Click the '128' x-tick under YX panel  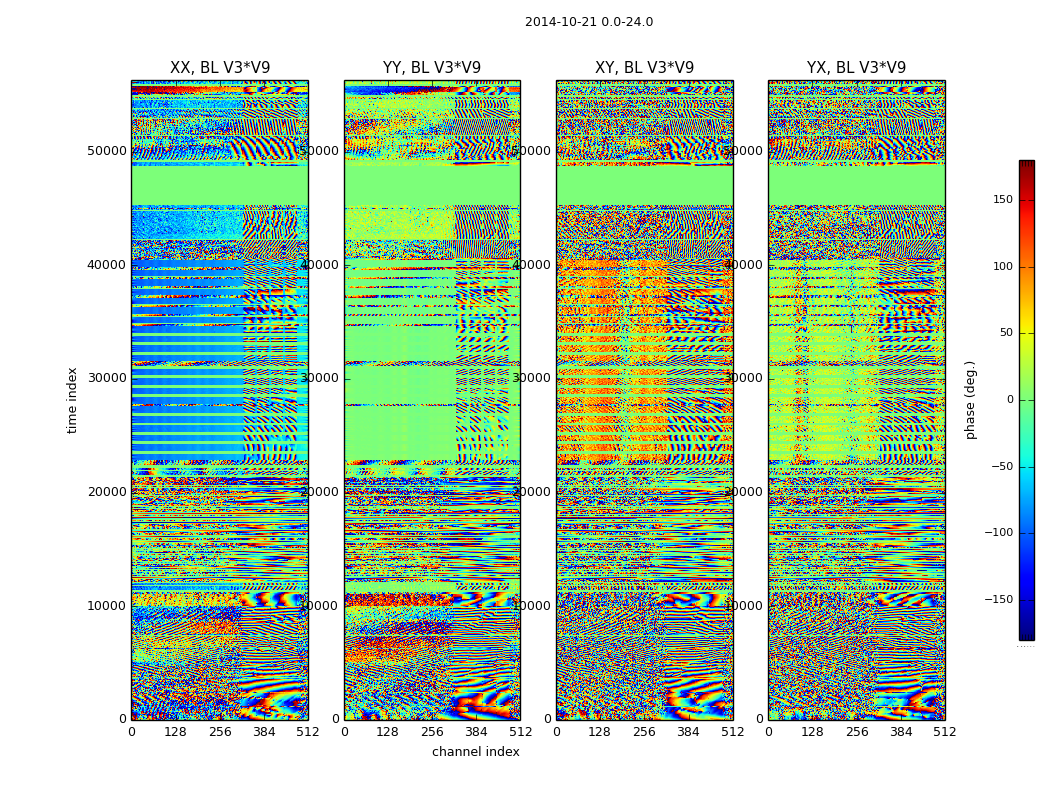click(x=812, y=732)
